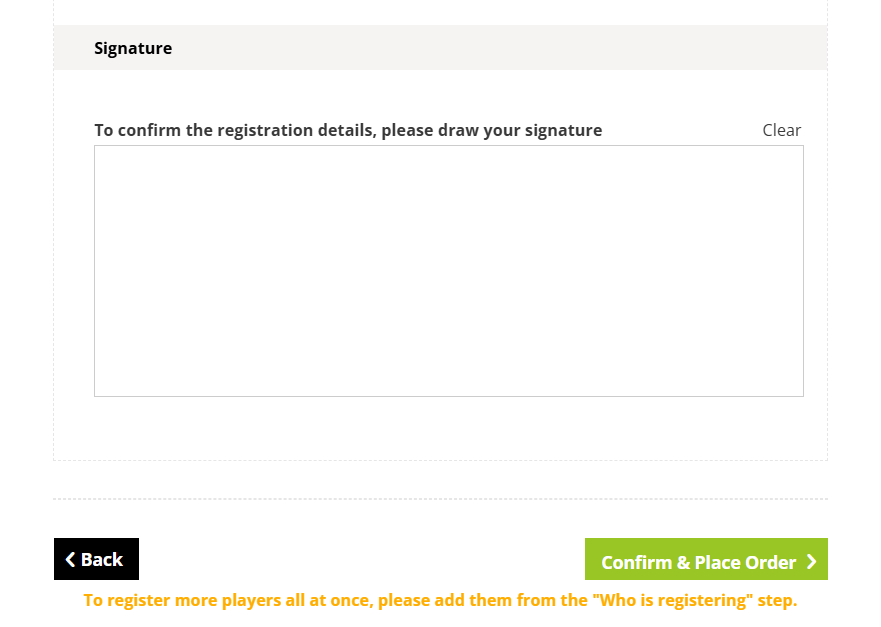Viewport: 881px width, 627px height.
Task: Click the 'Back' text label
Action: pyautogui.click(x=102, y=560)
